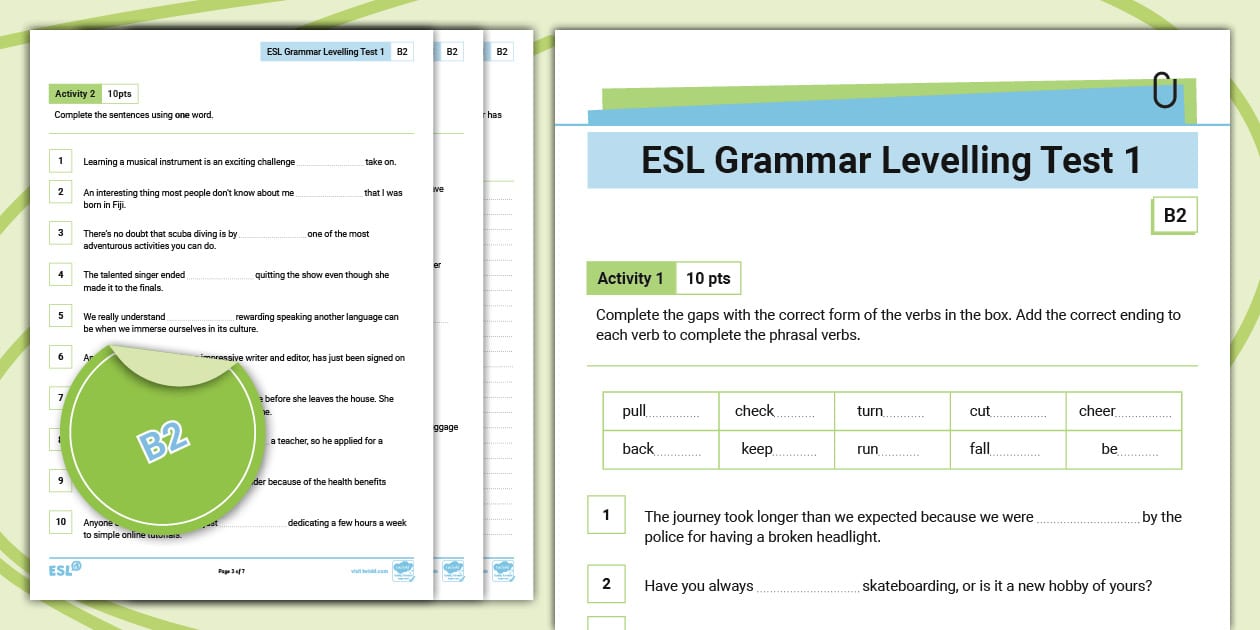Click the blank gap before "by the police"
The height and width of the screenshot is (630, 1260).
click(1088, 518)
